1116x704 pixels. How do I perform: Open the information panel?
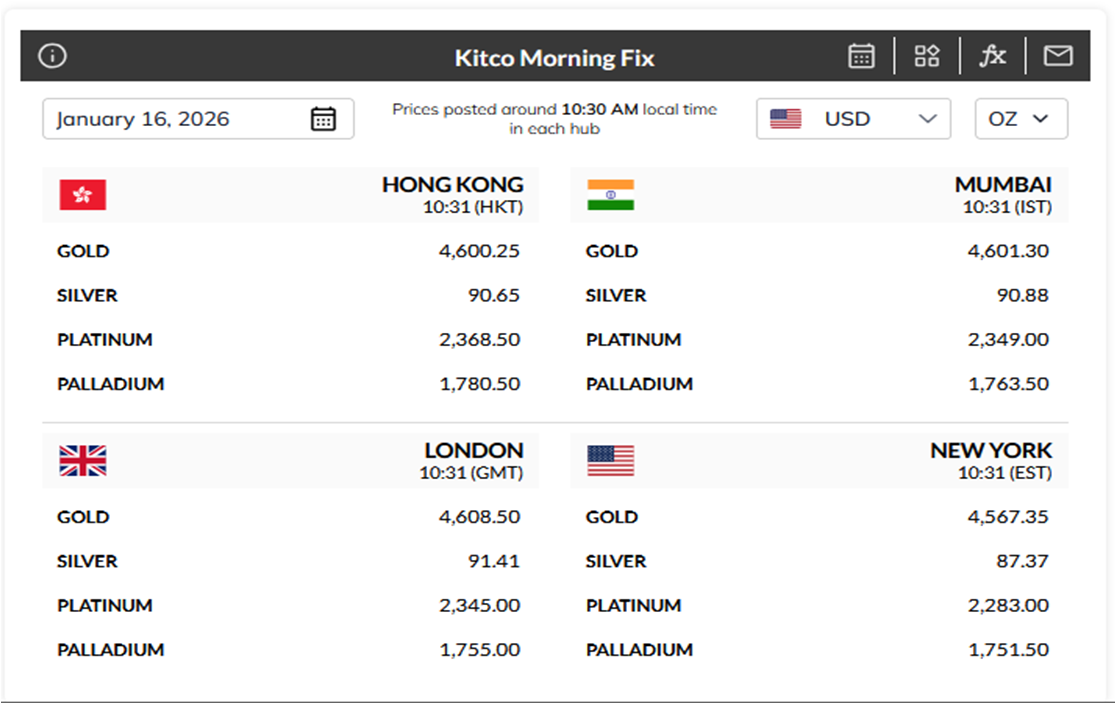[52, 55]
